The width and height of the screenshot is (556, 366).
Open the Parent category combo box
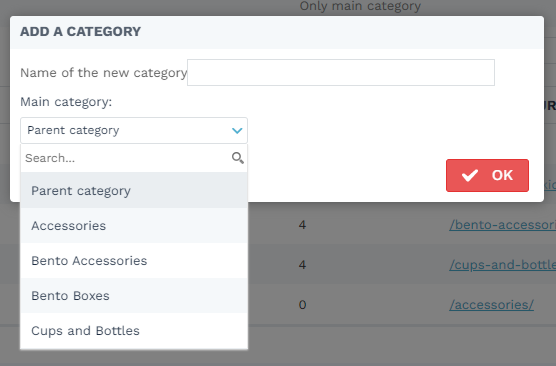tap(134, 131)
